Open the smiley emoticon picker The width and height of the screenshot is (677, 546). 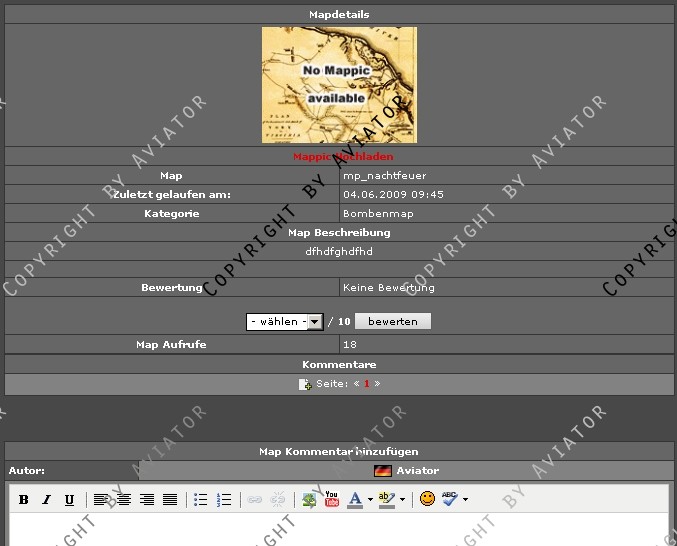427,499
